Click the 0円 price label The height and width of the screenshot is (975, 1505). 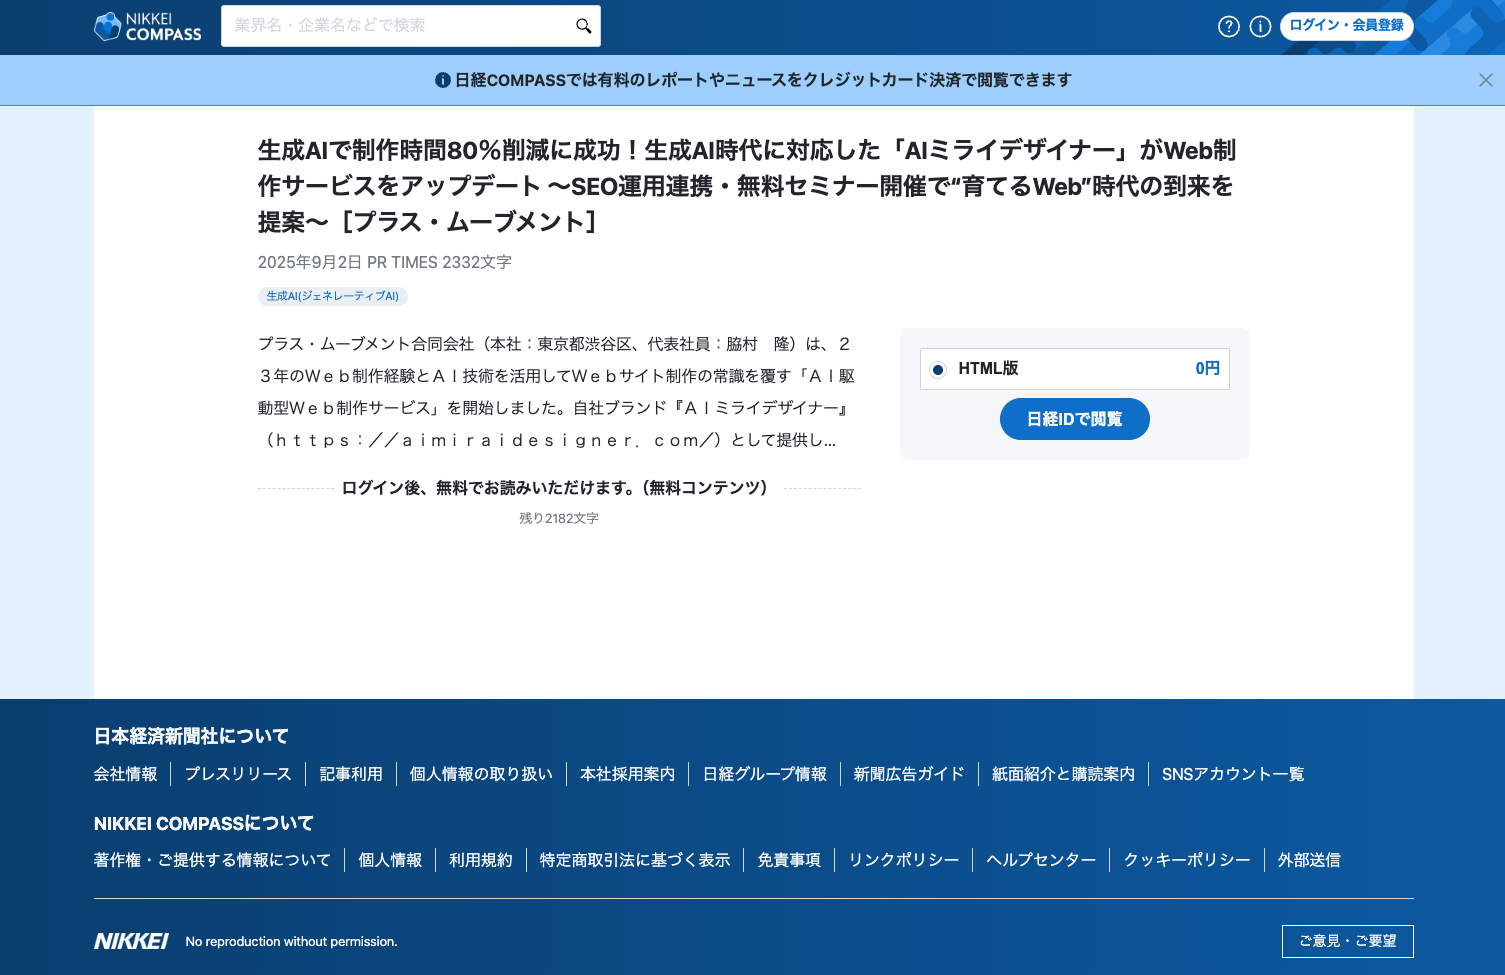pyautogui.click(x=1208, y=368)
